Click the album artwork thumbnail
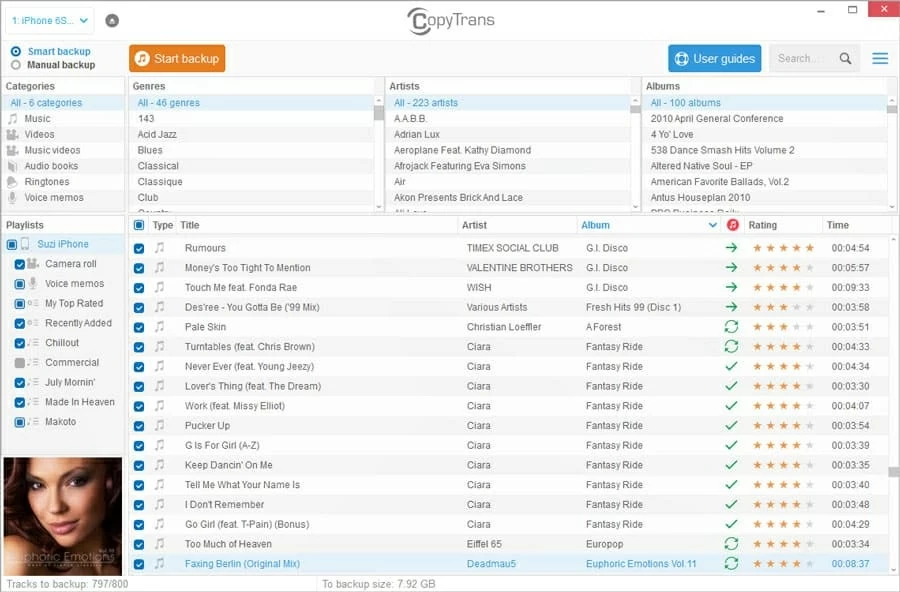 tap(62, 515)
